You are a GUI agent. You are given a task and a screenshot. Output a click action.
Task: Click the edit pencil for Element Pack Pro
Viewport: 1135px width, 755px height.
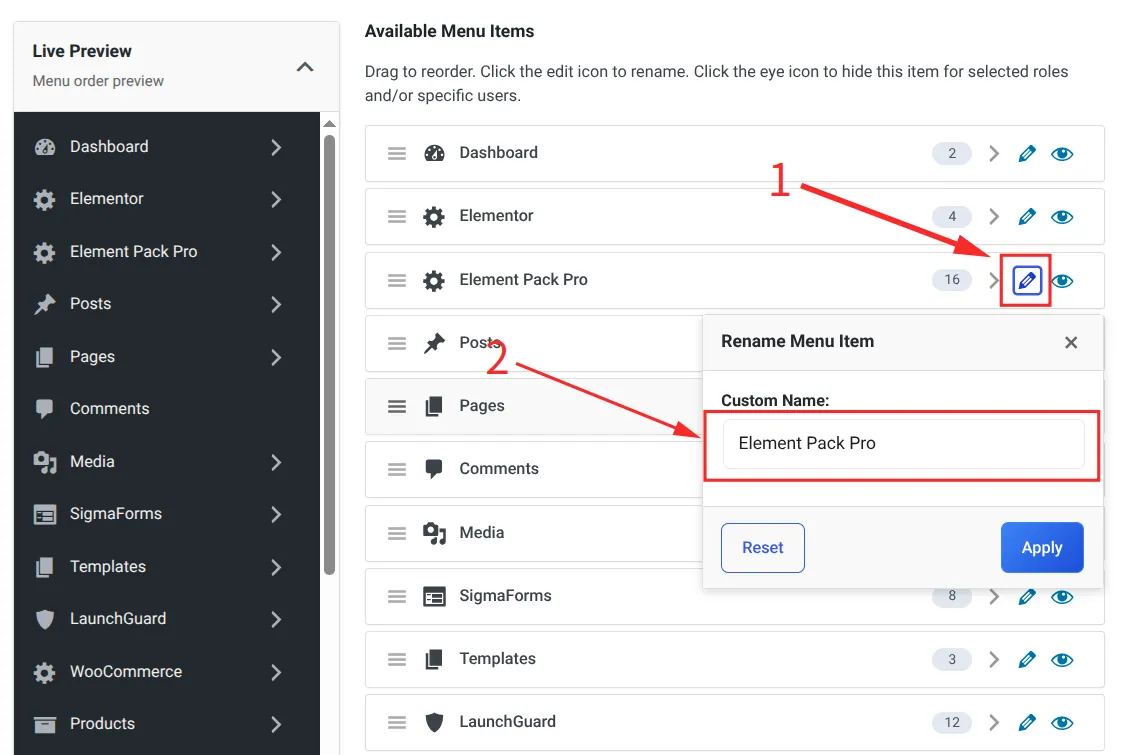click(1026, 280)
